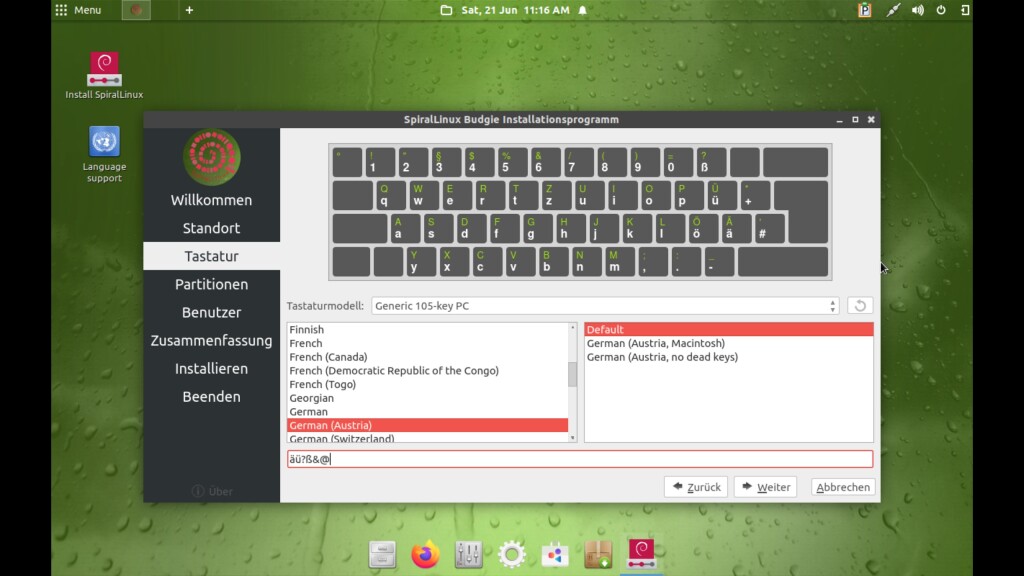Select German (Switzerland) in layout list

(342, 438)
